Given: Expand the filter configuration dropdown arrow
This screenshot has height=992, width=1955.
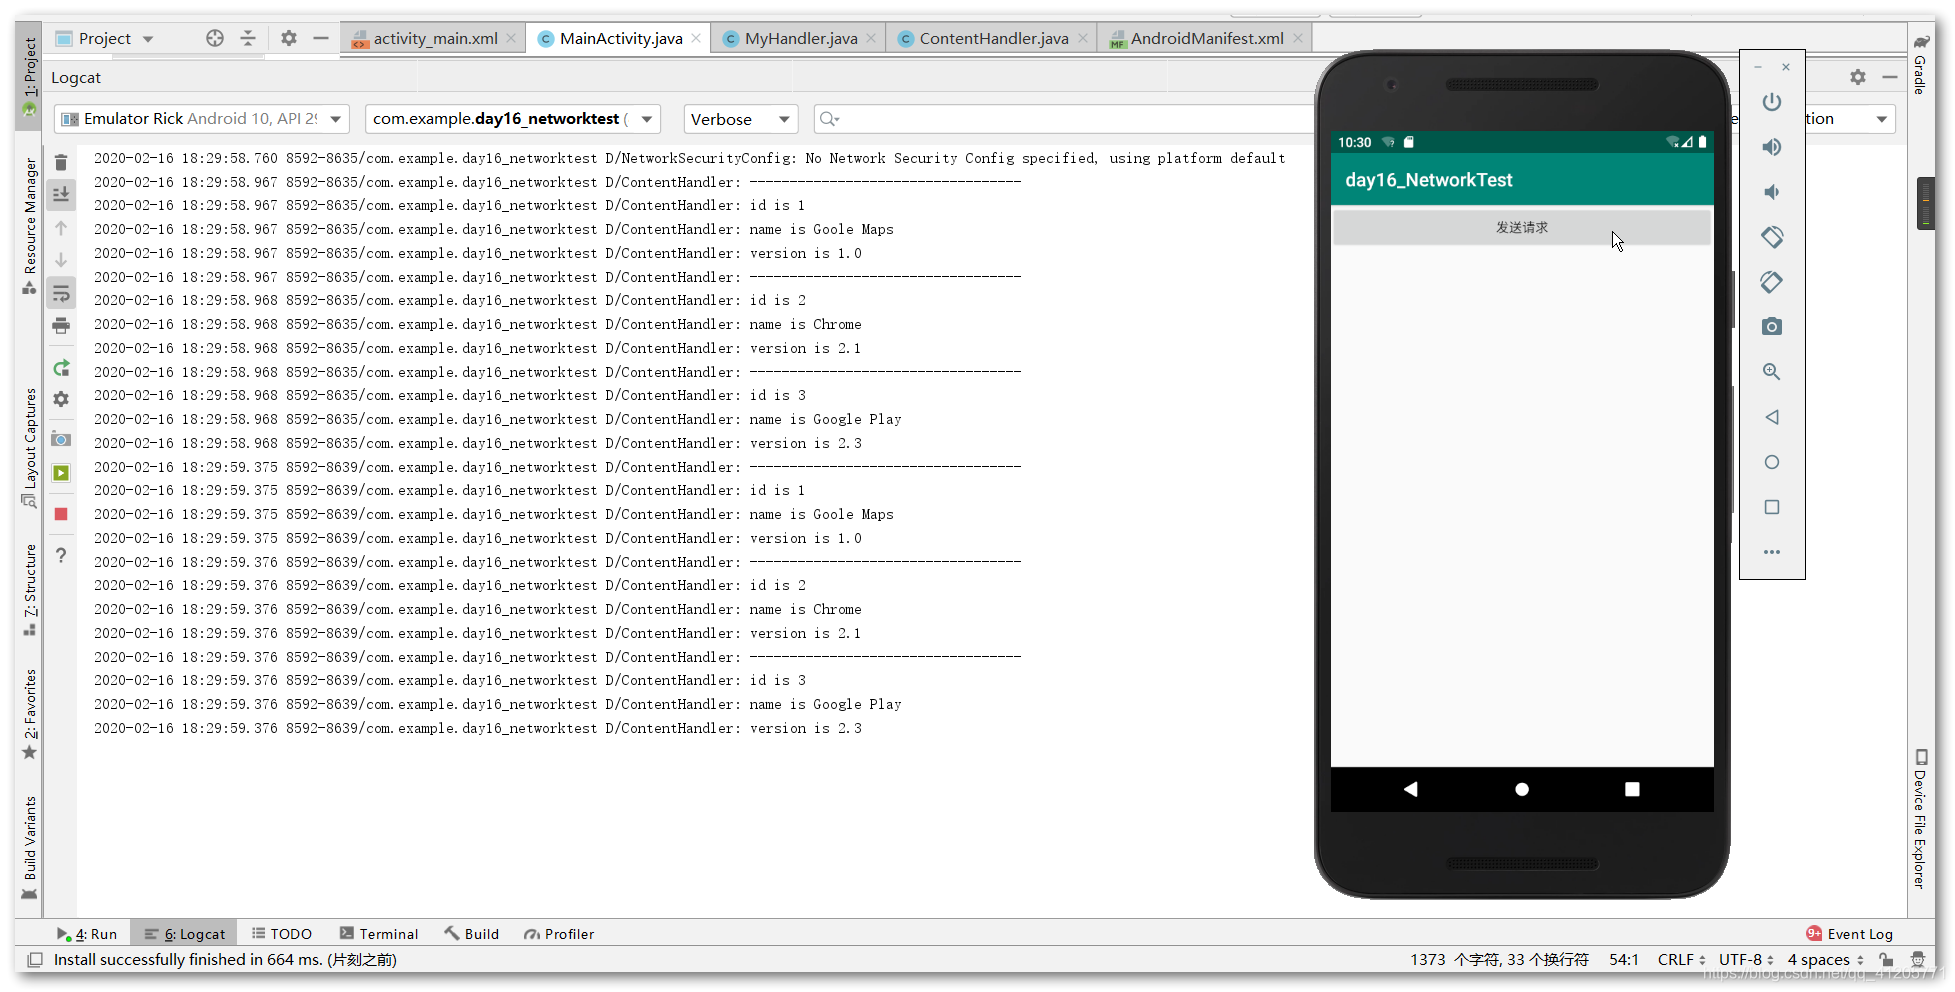Looking at the screenshot, I should click(1881, 119).
